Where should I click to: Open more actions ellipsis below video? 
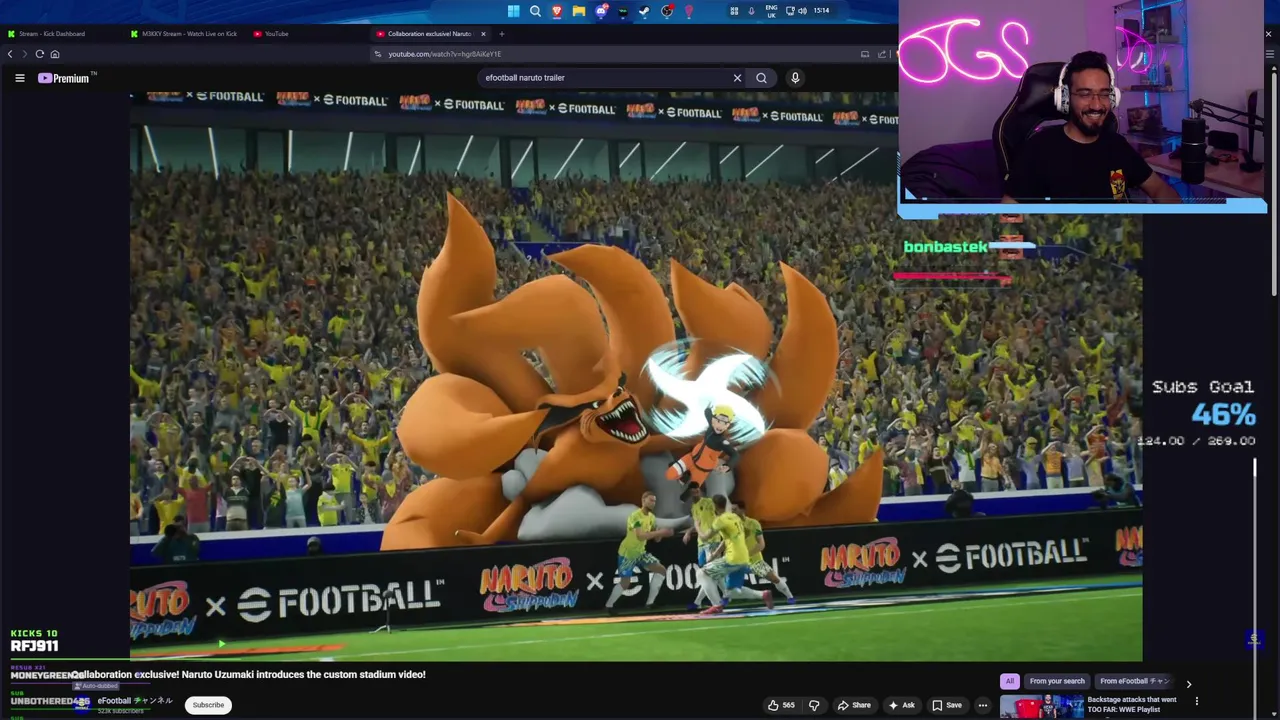tap(982, 705)
